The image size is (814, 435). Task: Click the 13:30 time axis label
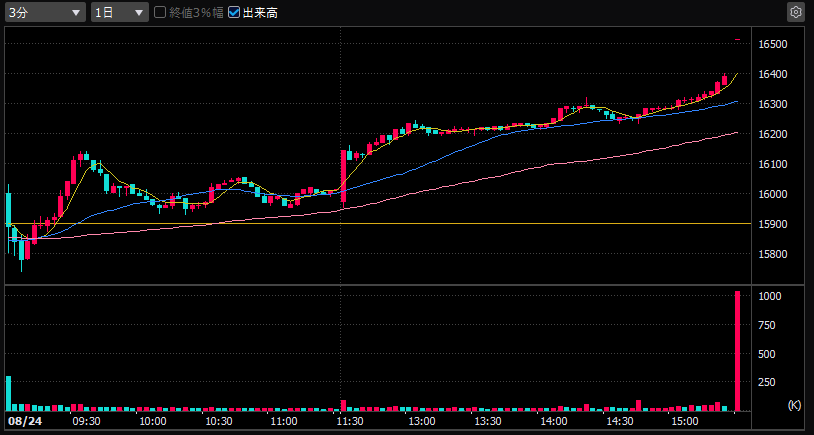488,421
